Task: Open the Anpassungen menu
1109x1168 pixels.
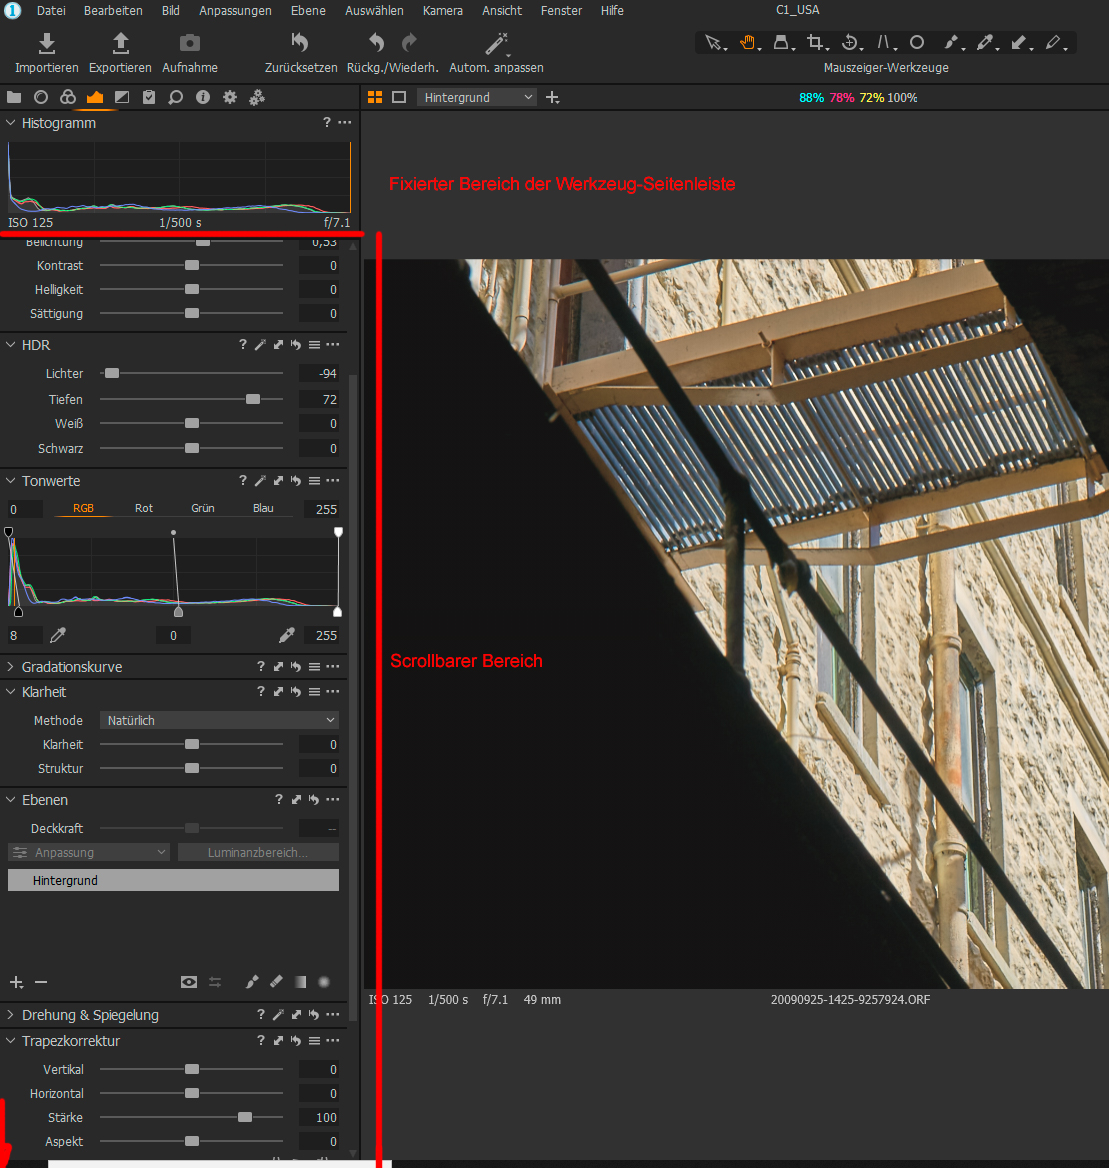Action: 235,10
